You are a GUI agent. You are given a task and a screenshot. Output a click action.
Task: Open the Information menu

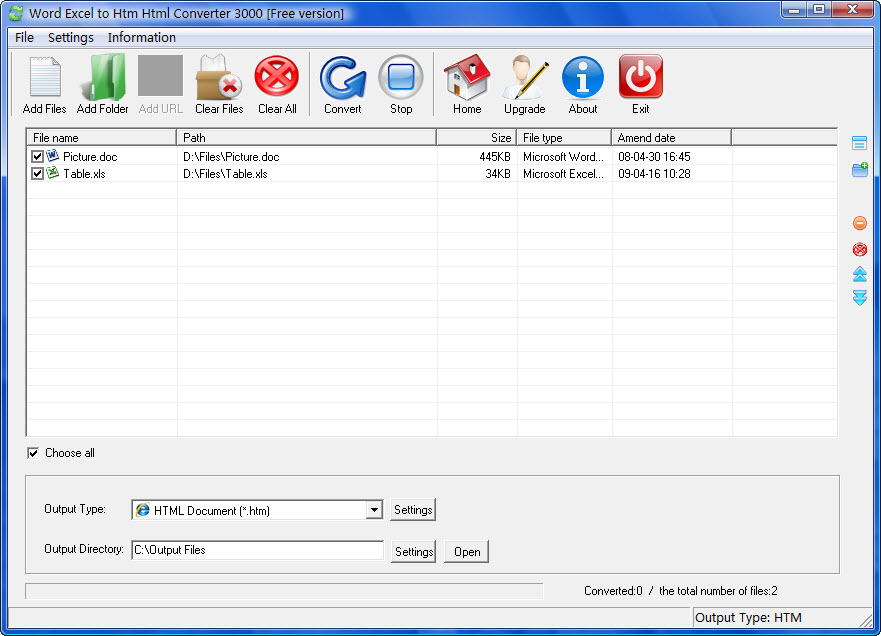coord(141,38)
